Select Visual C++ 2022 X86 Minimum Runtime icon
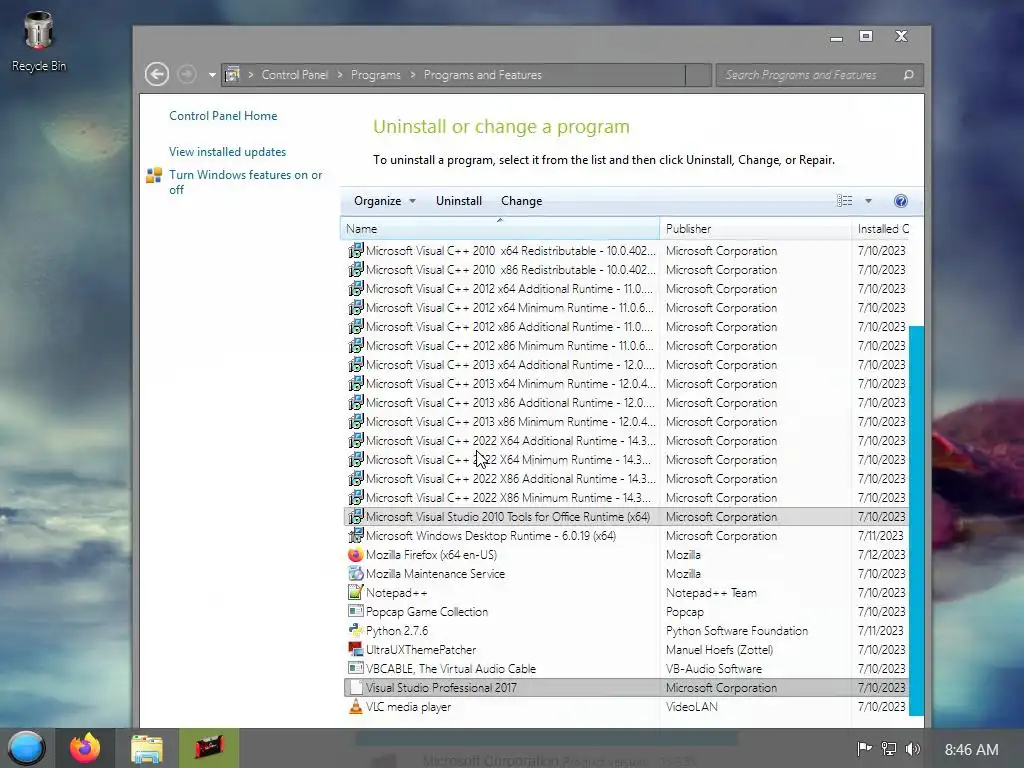1024x768 pixels. pos(356,498)
